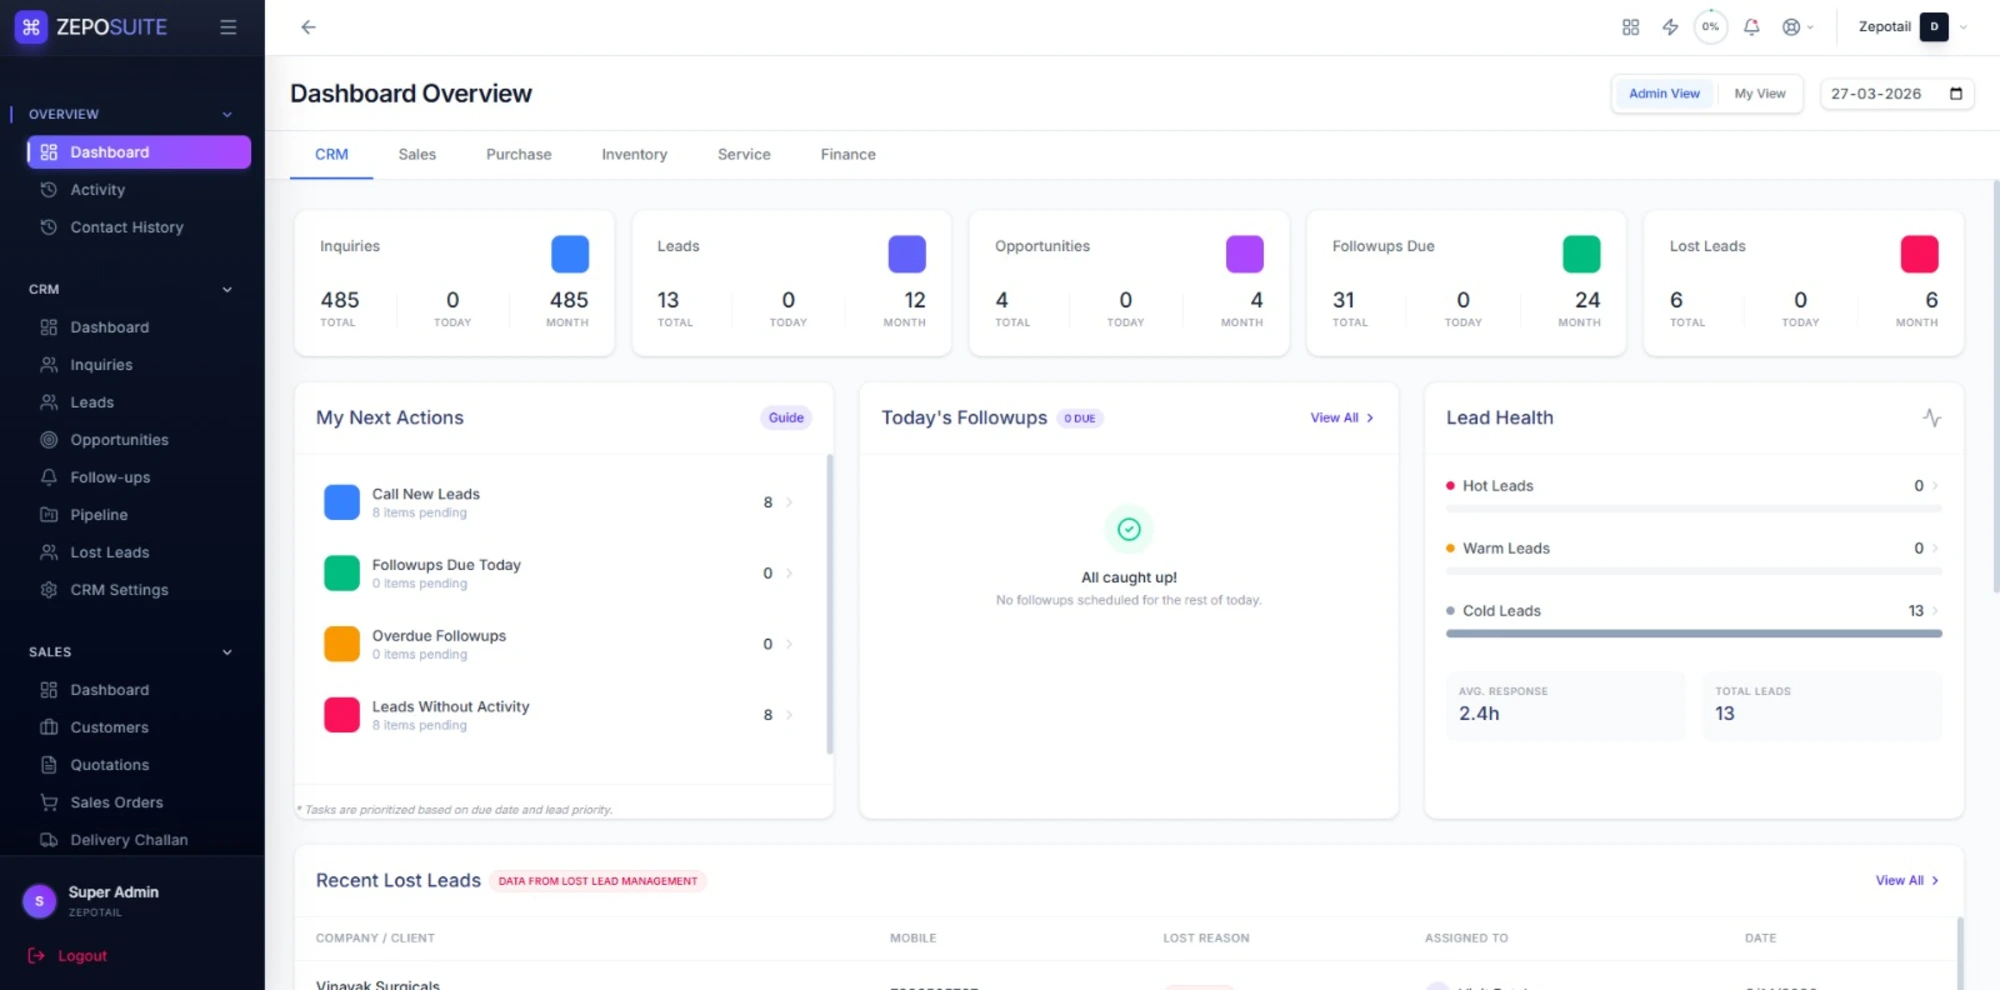Click the Guide button in My Next Actions
Image resolution: width=2000 pixels, height=990 pixels.
(x=785, y=418)
